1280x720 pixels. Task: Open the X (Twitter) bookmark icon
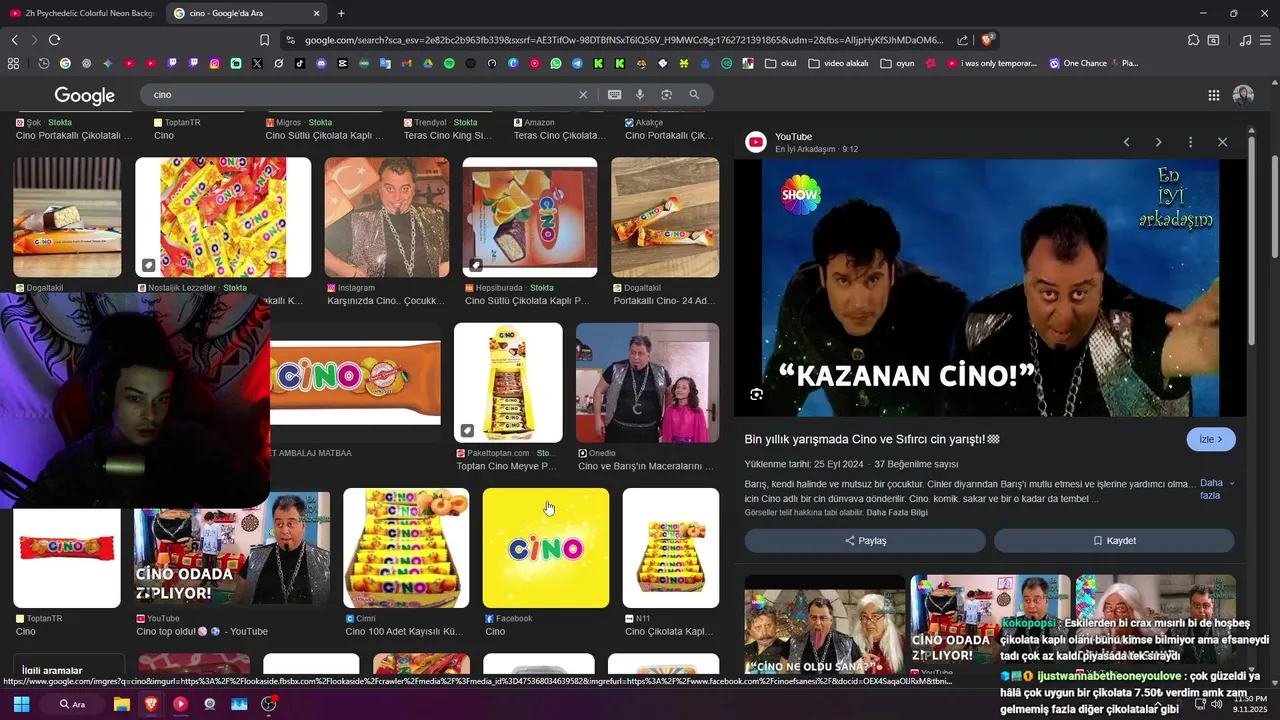(x=257, y=63)
